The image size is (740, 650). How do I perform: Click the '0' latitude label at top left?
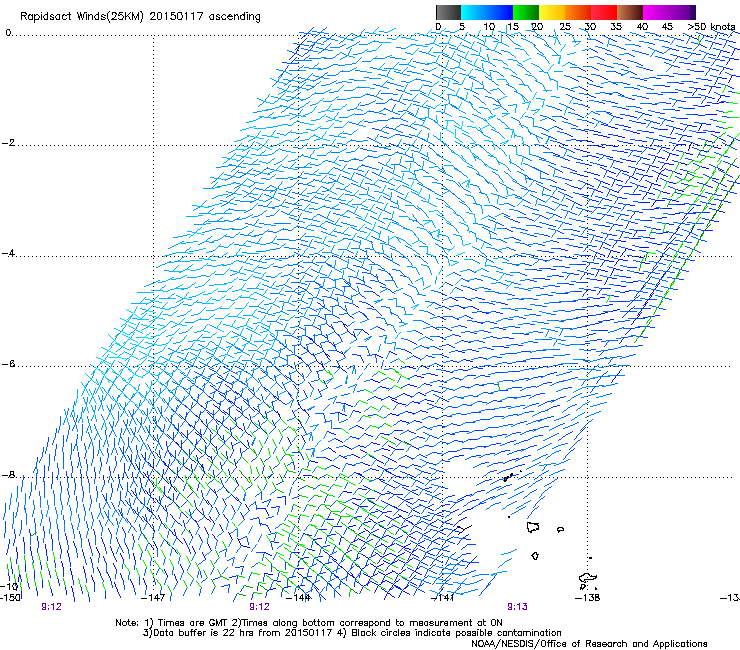(x=8, y=33)
